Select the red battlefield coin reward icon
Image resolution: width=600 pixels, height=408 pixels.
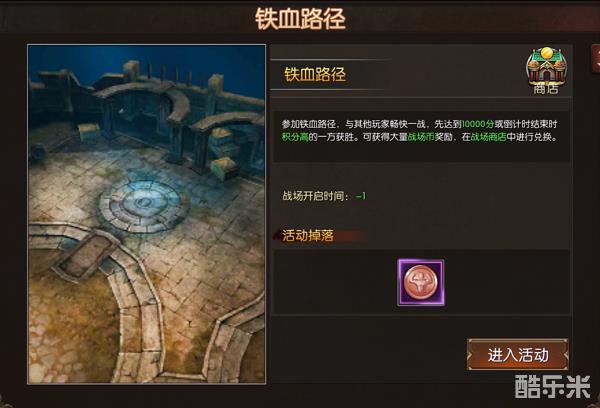click(x=421, y=282)
